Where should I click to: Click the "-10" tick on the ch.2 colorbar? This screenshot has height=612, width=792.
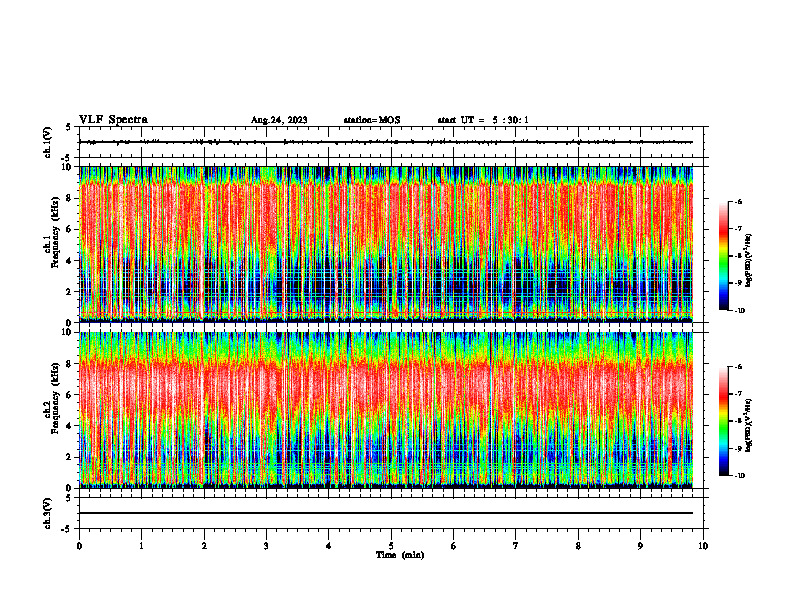coord(739,476)
